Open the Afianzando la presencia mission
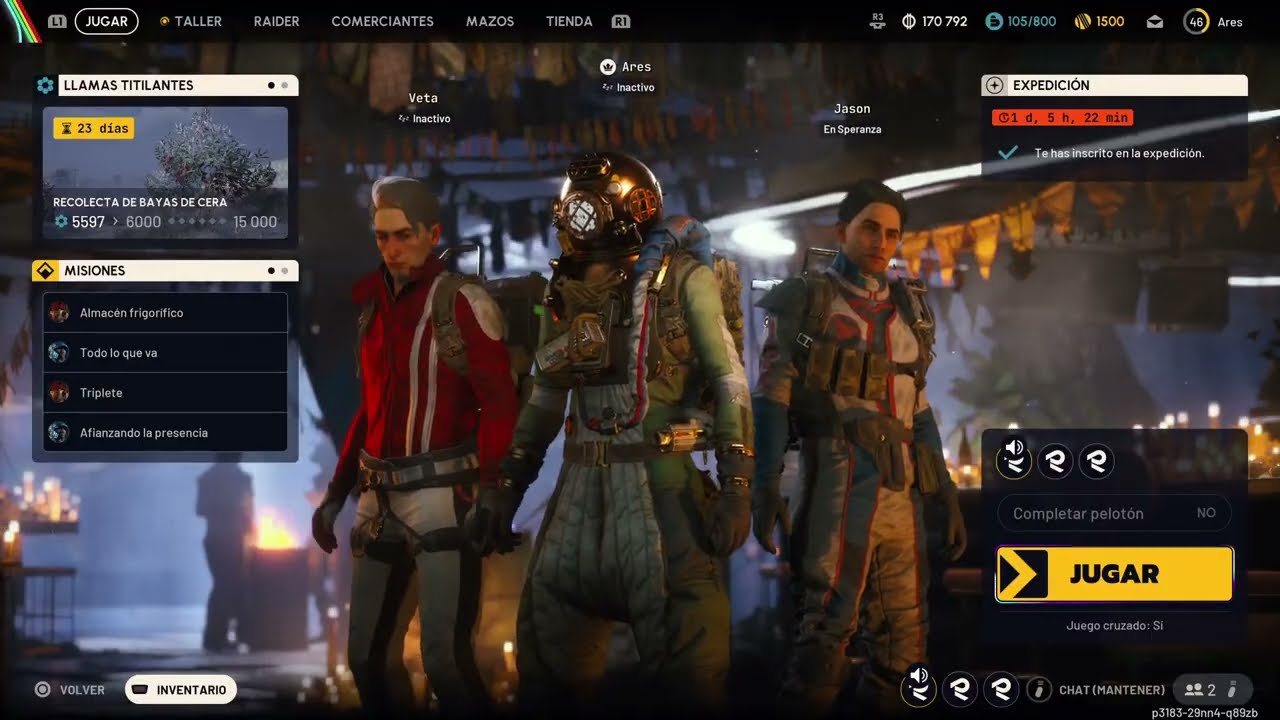The height and width of the screenshot is (720, 1280). pos(165,433)
